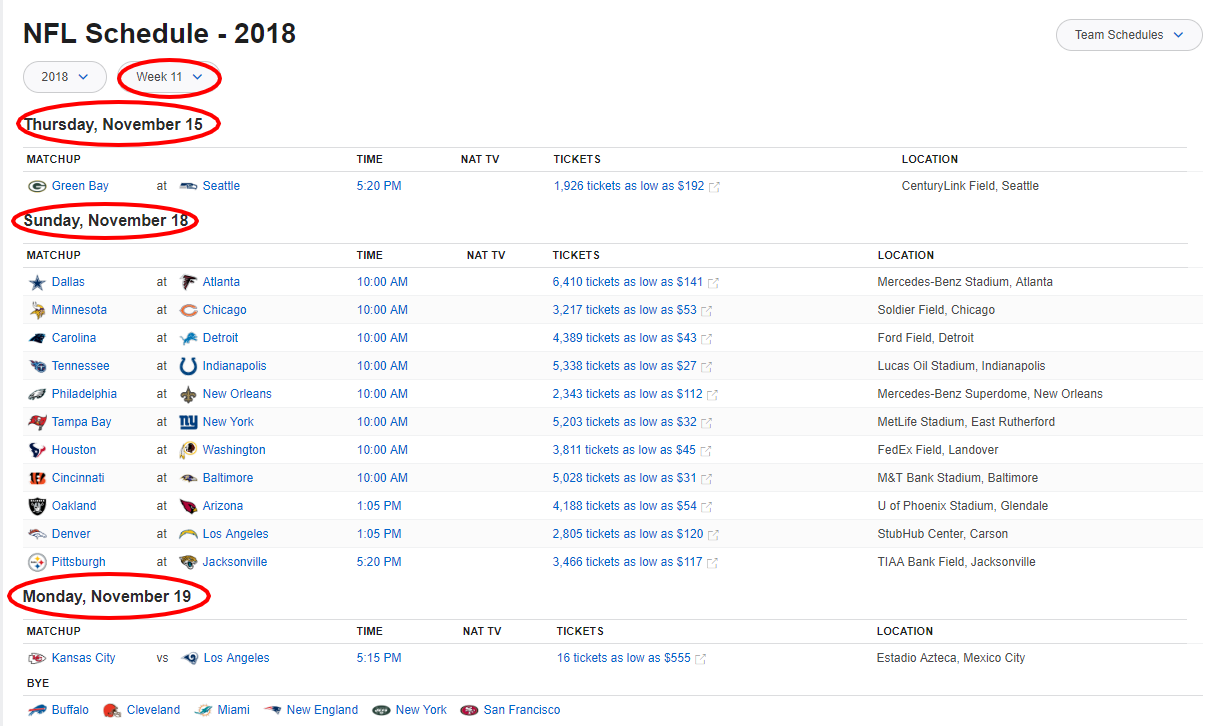Open 4,188 tickets as low as $54
This screenshot has width=1214, height=726.
point(625,506)
